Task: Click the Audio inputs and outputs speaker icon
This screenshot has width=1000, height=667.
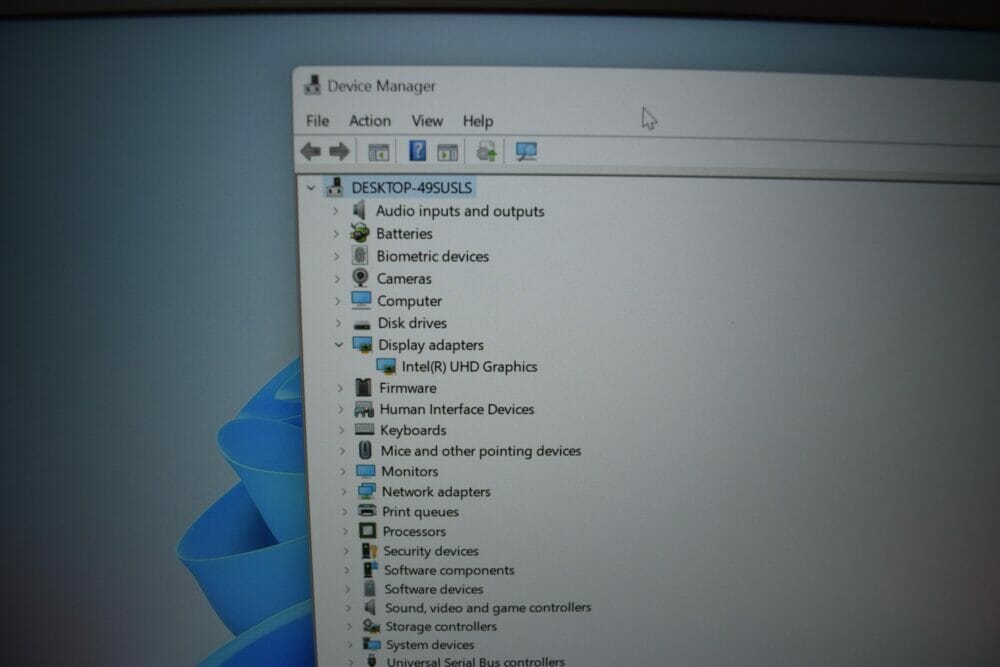Action: pos(360,210)
